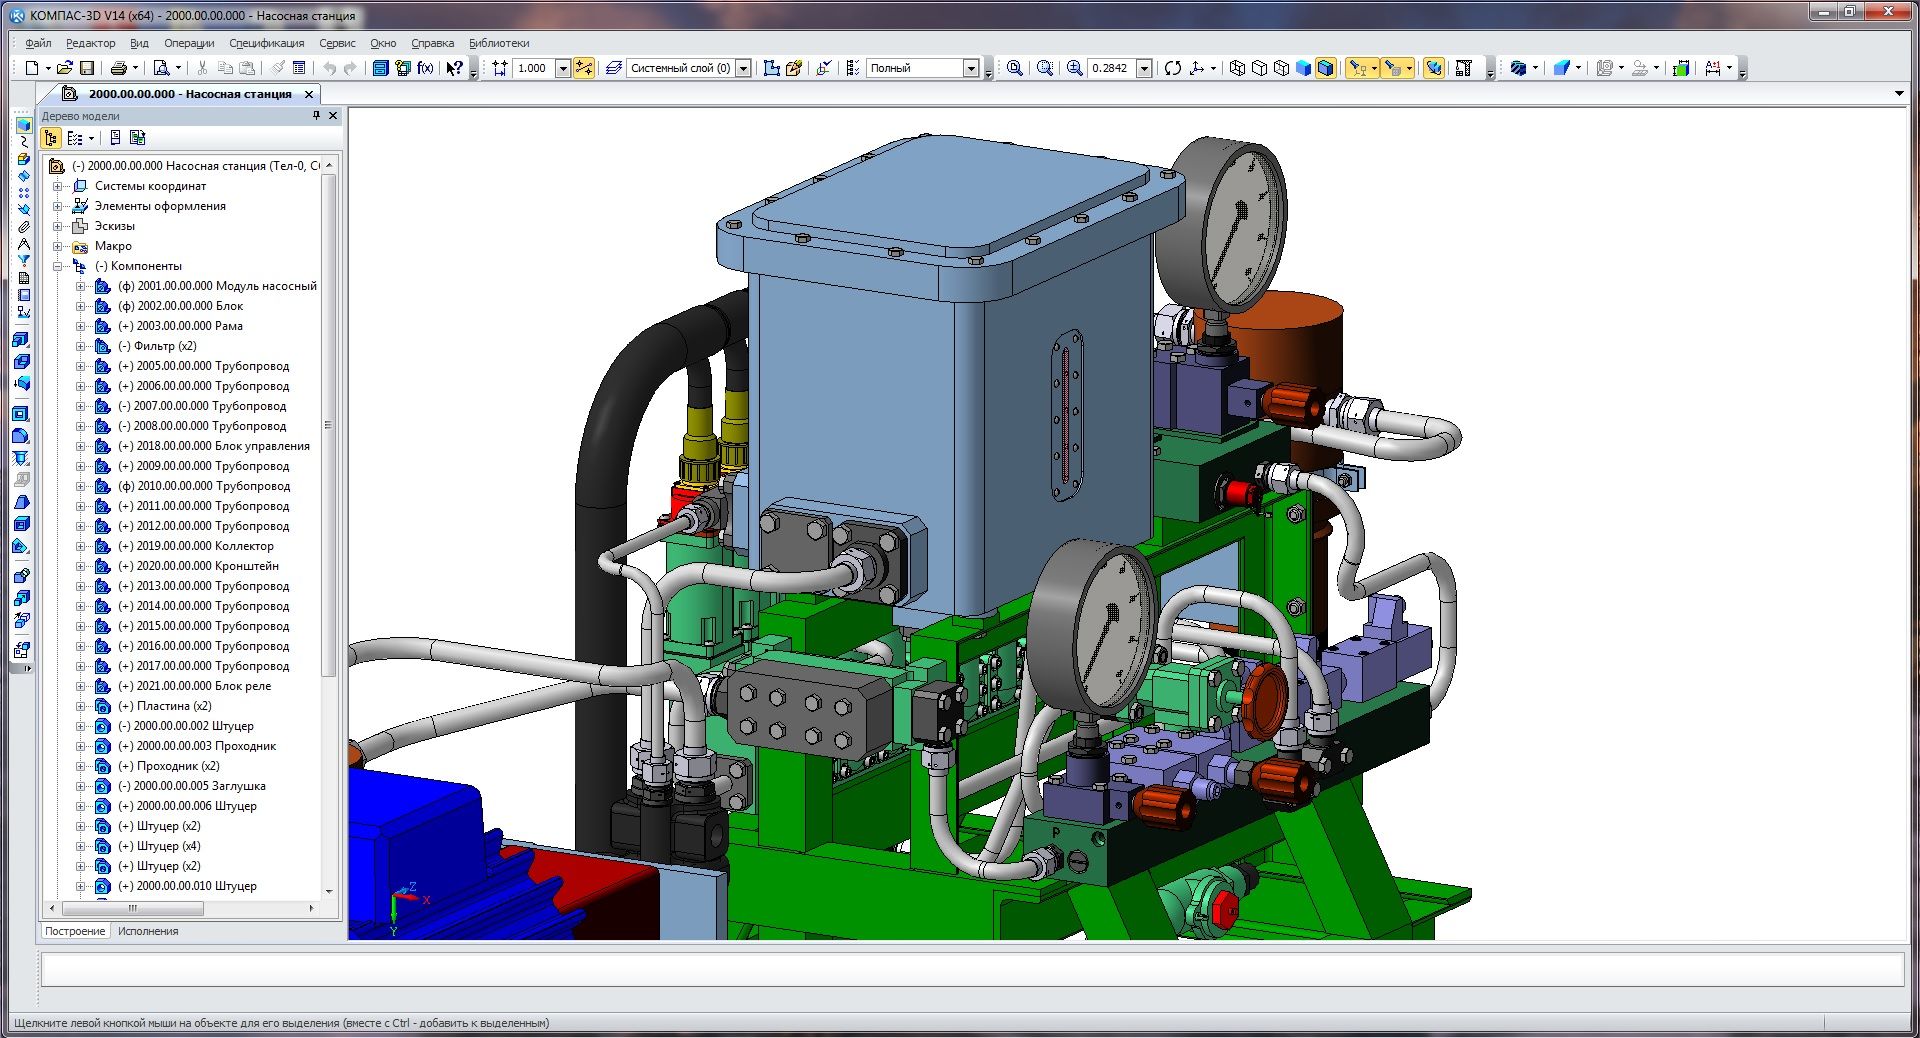Open the Системный слой (0) dropdown
The image size is (1920, 1038).
coord(743,68)
